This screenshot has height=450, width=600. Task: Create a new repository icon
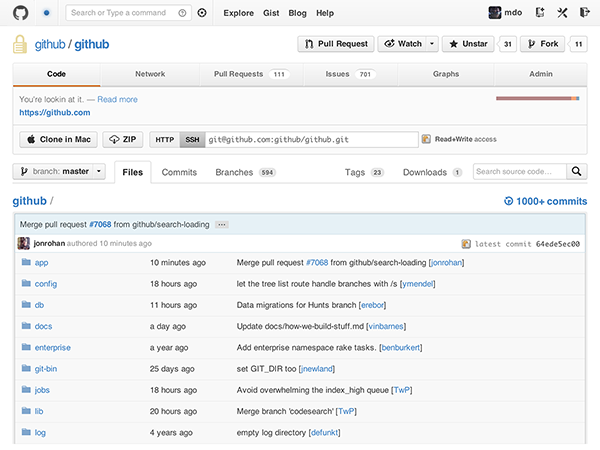click(540, 13)
